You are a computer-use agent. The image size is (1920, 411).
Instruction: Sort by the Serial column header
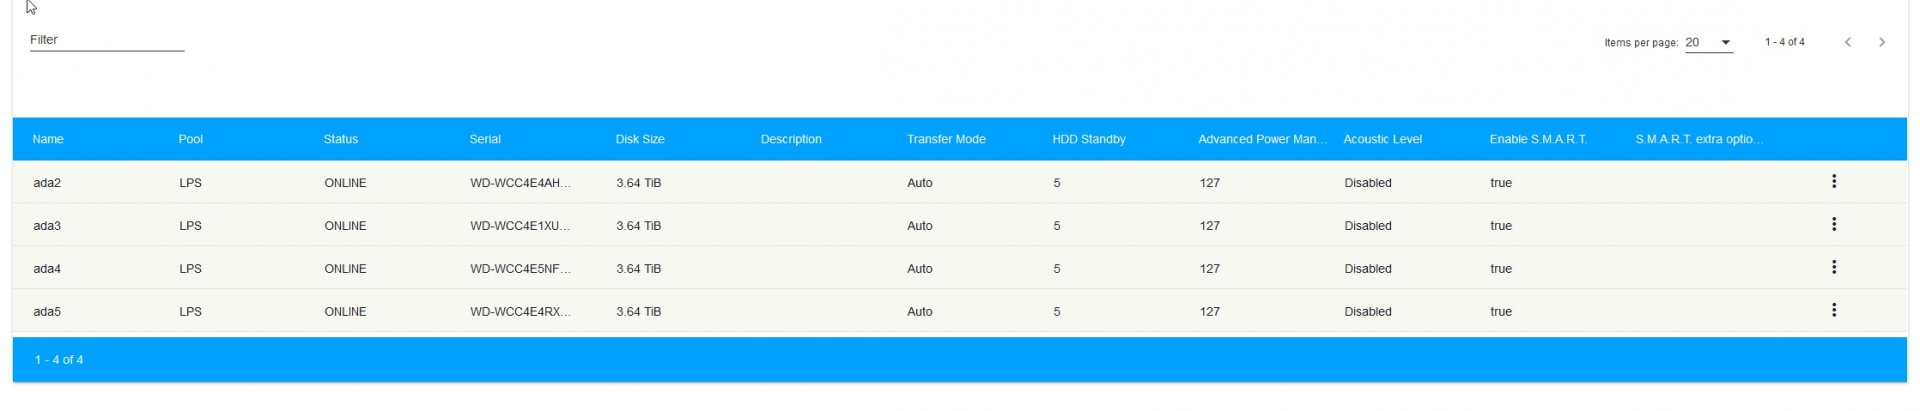(x=485, y=139)
